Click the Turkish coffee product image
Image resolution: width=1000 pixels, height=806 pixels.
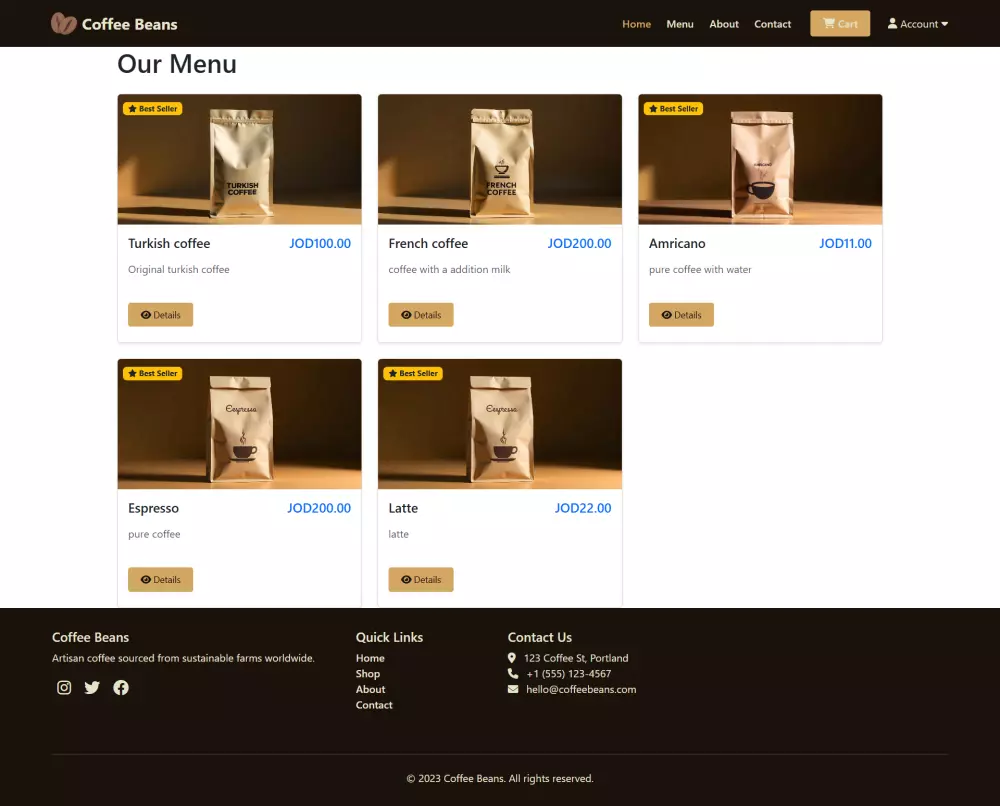coord(239,159)
